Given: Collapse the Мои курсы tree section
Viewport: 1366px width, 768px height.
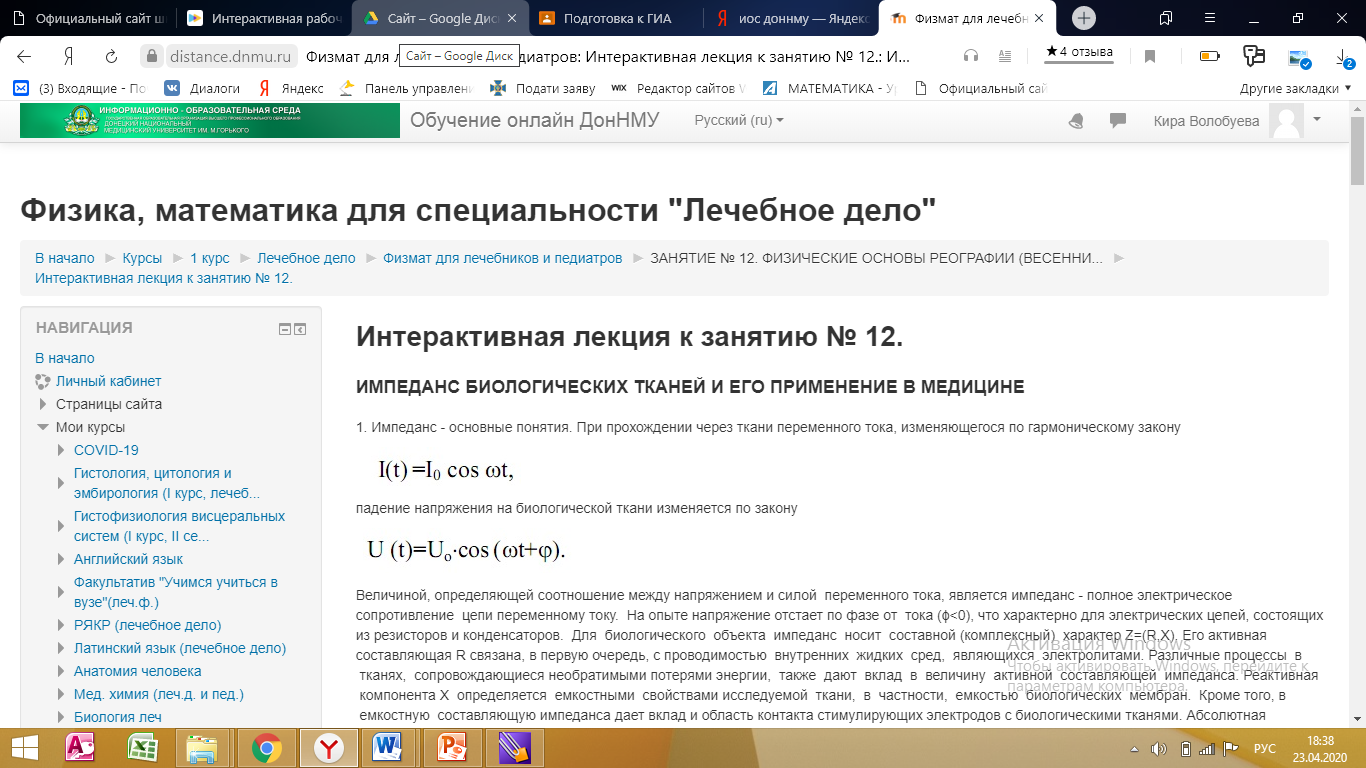Looking at the screenshot, I should (x=43, y=427).
